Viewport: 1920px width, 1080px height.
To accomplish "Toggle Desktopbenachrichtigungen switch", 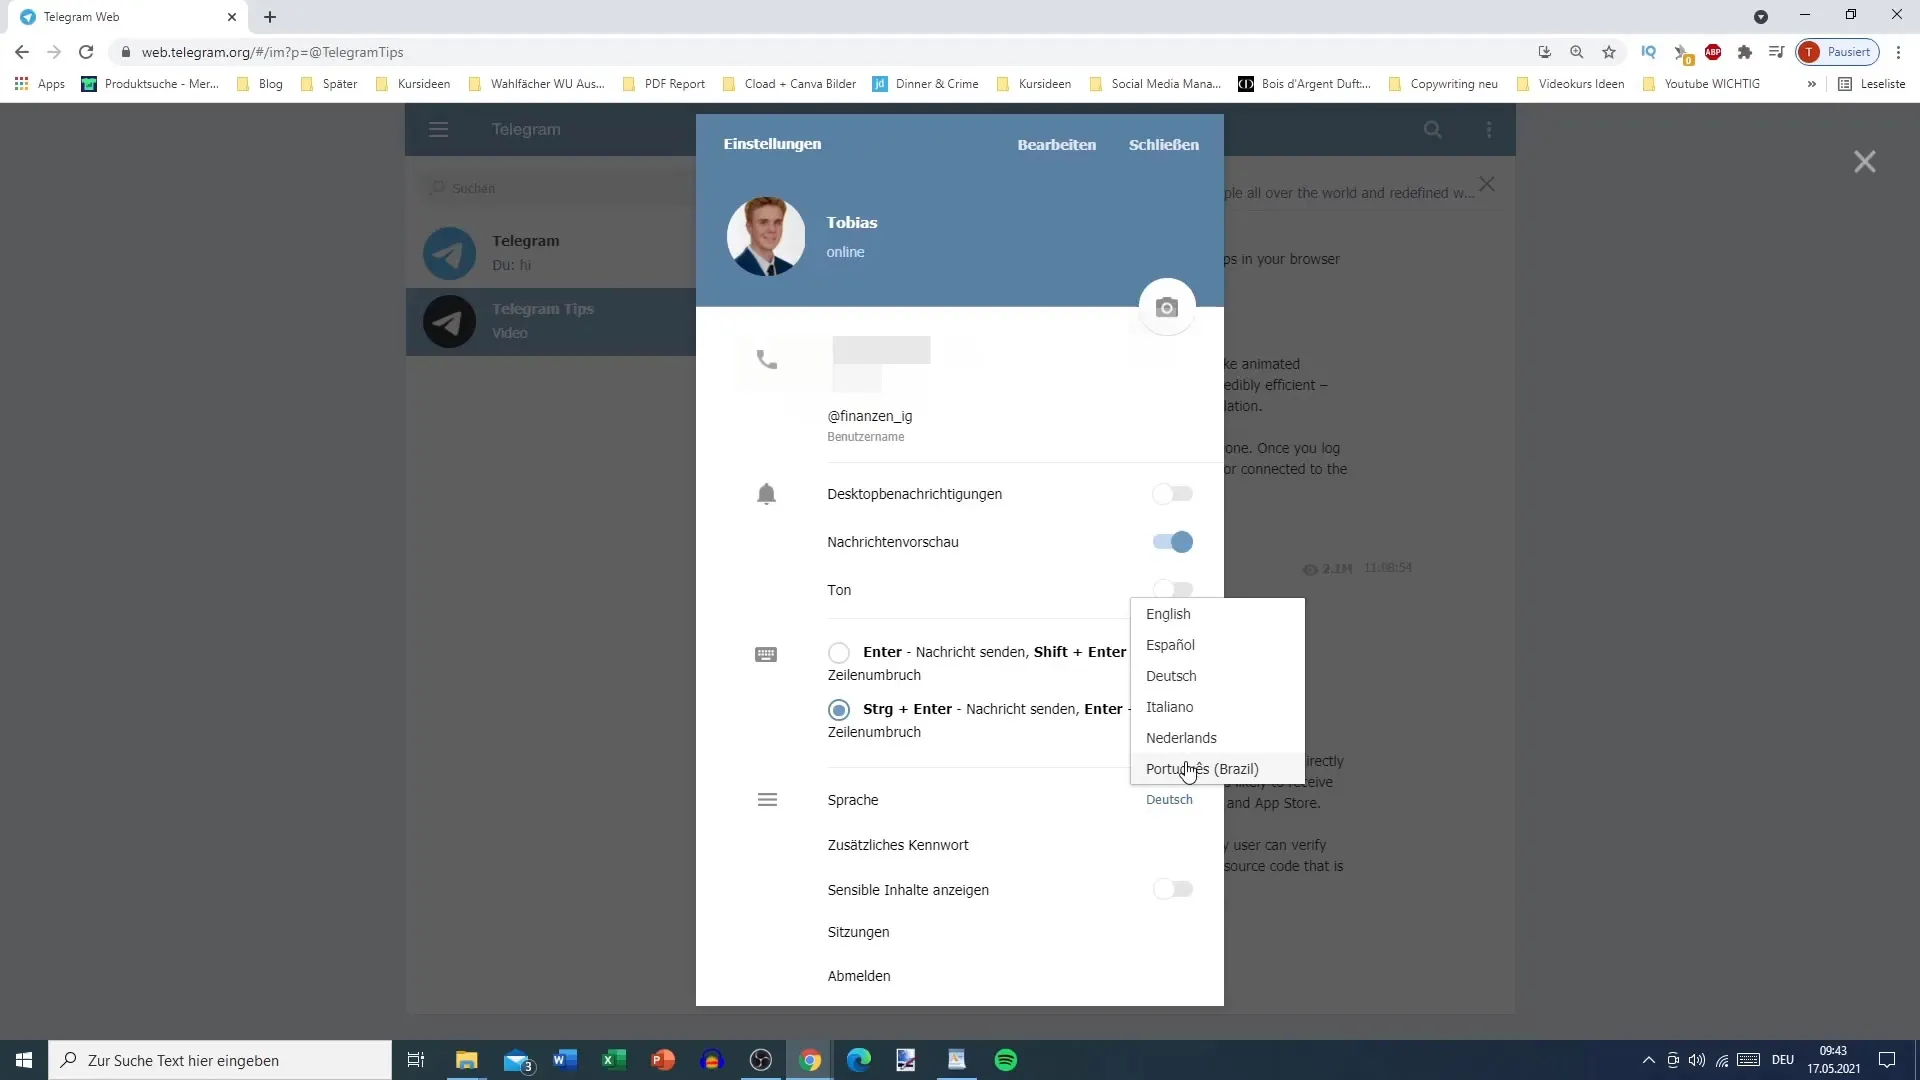I will [x=1172, y=494].
